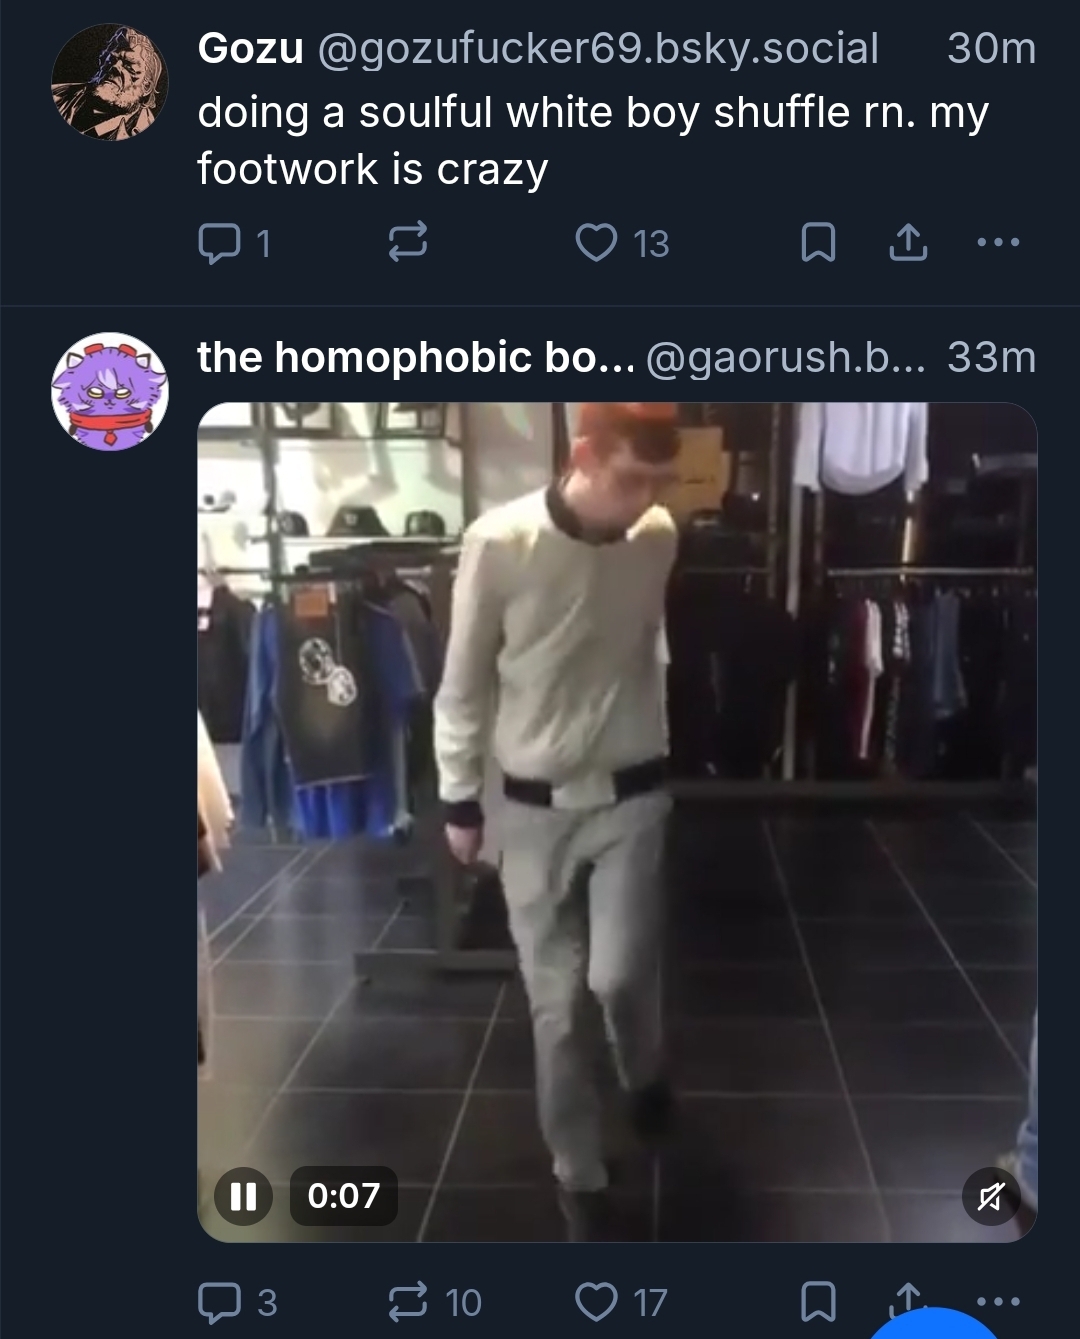Pause the playing video

(243, 1196)
